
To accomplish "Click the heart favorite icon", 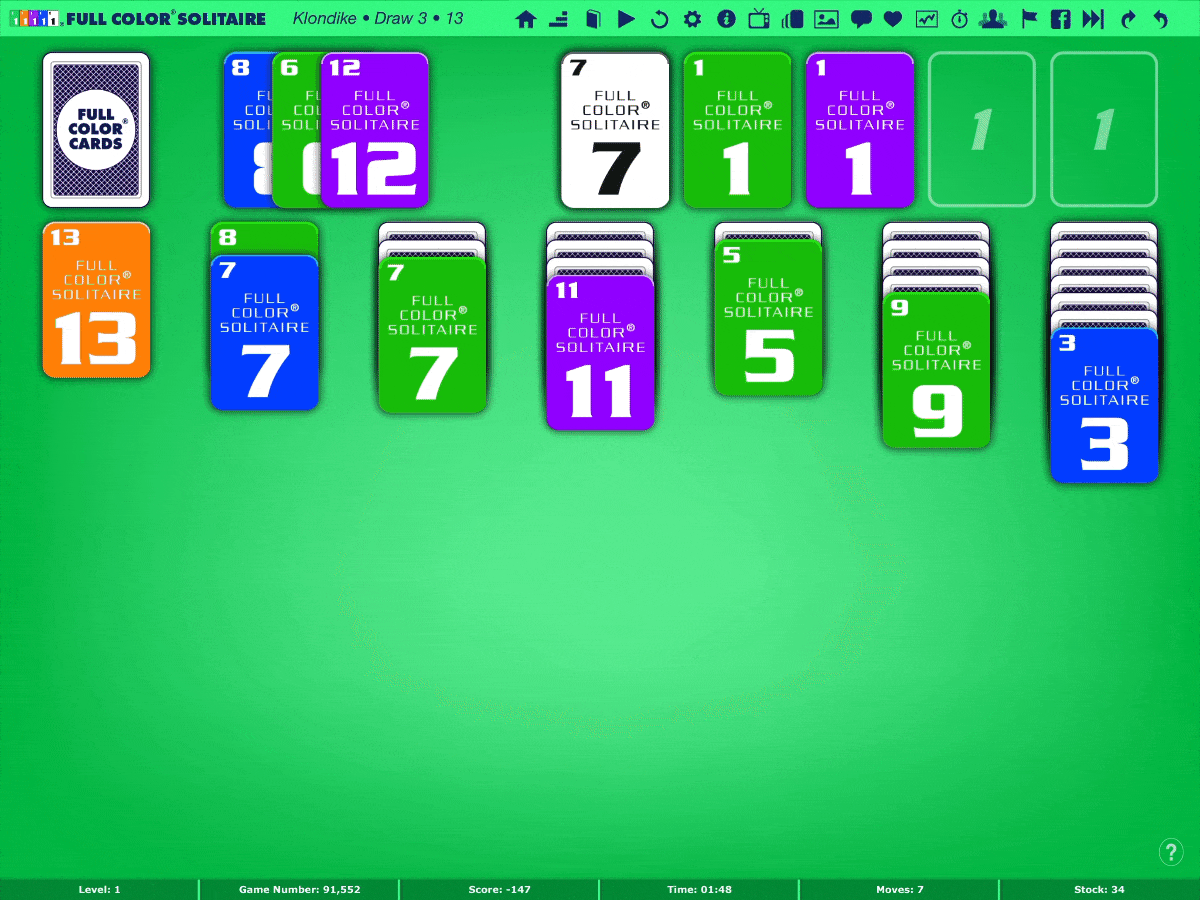I will coord(893,19).
